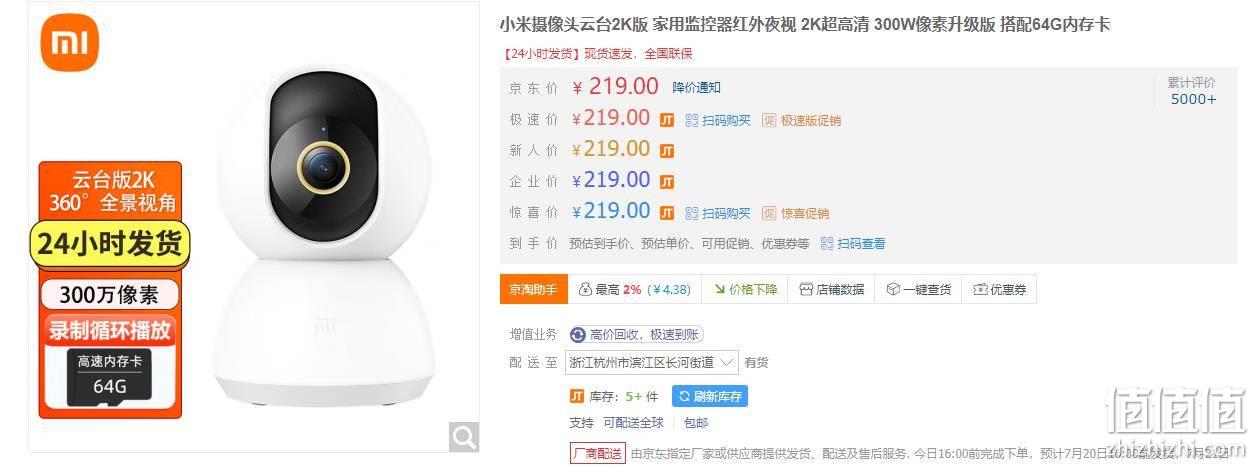Select the 京淘助手 tab
This screenshot has width=1255, height=466.
tap(534, 289)
